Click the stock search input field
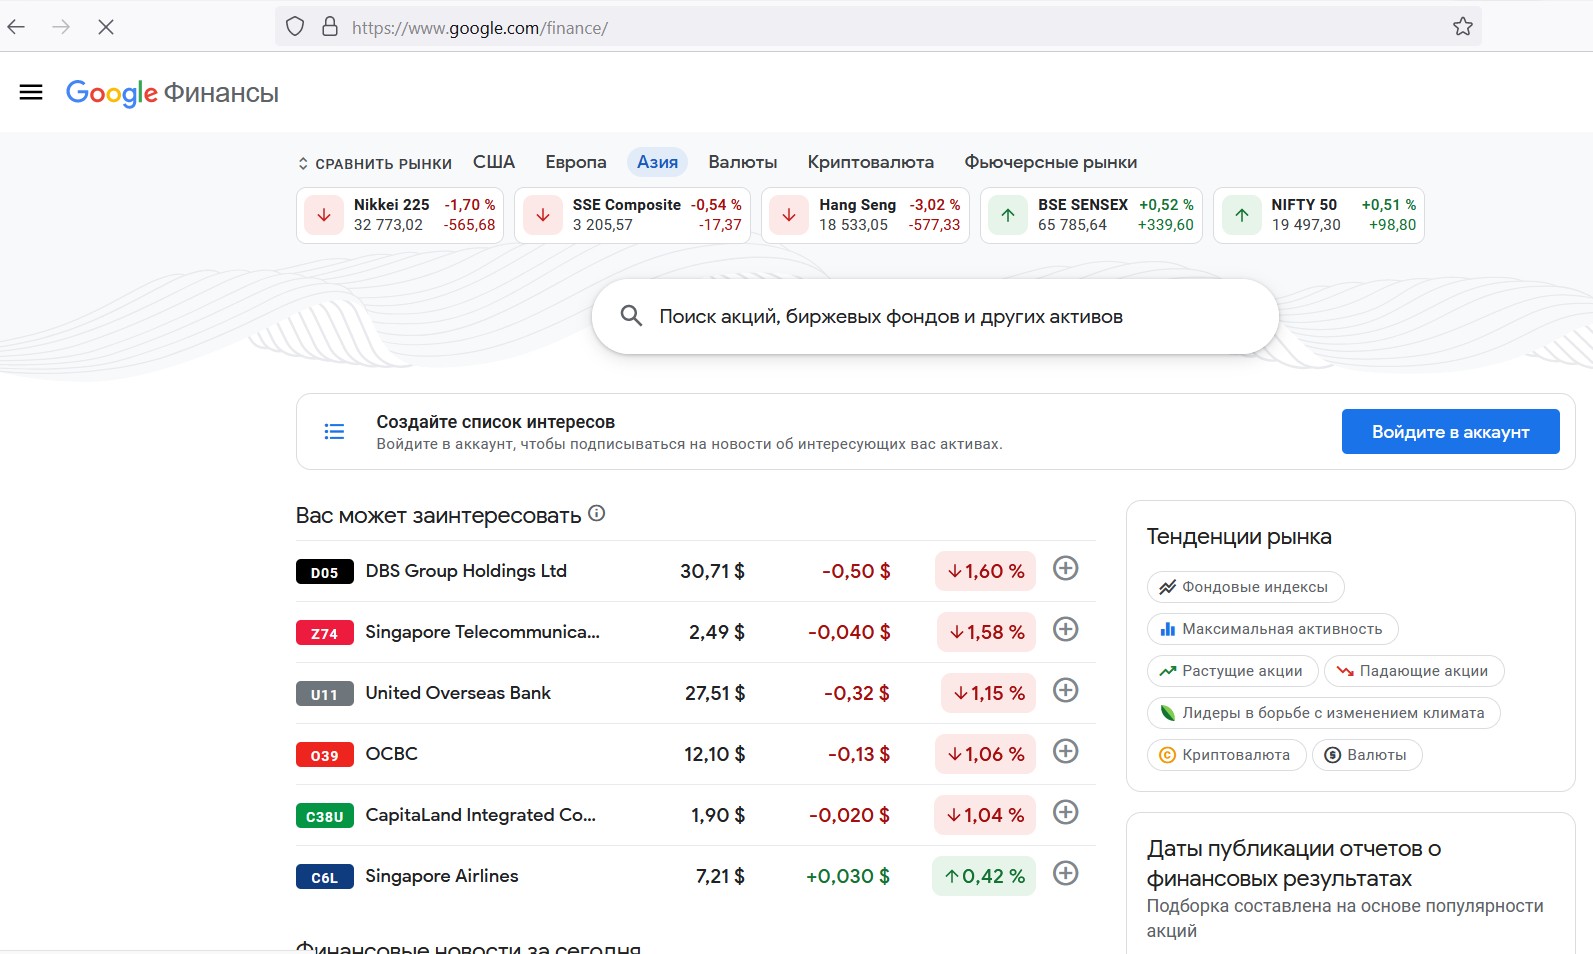Viewport: 1593px width, 954px height. [935, 316]
